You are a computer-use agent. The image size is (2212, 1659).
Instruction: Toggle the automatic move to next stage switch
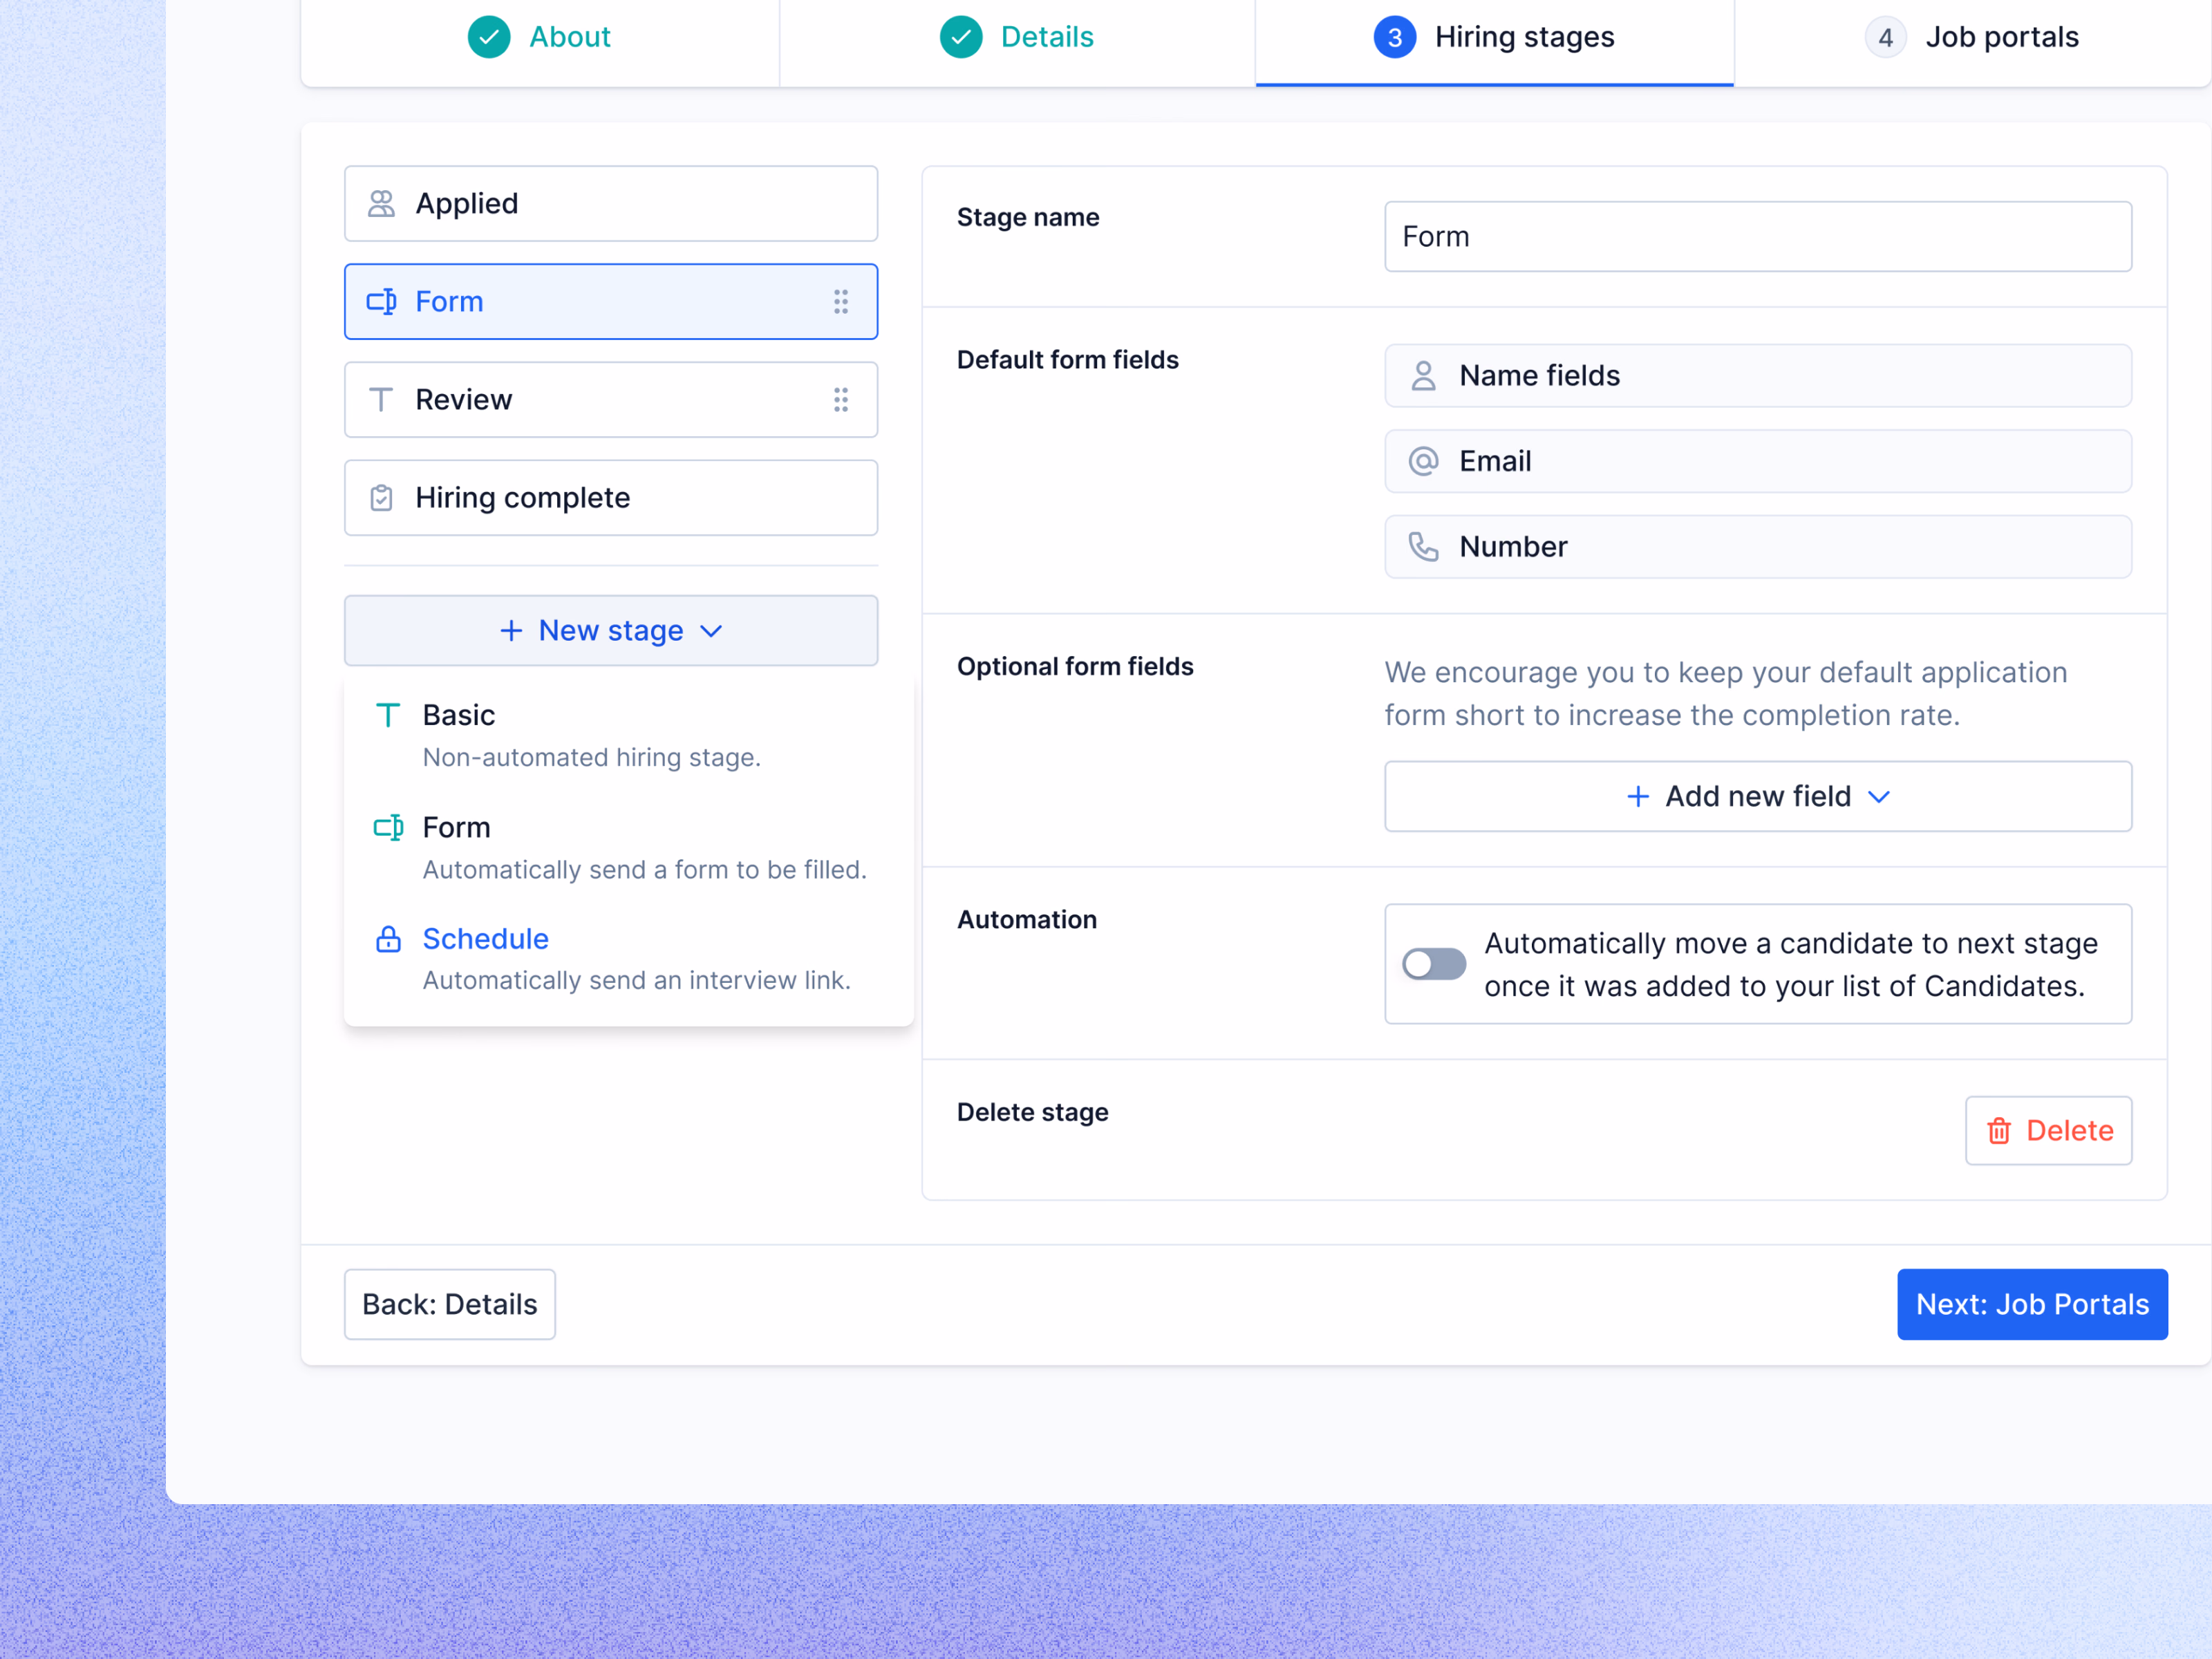click(x=1434, y=964)
